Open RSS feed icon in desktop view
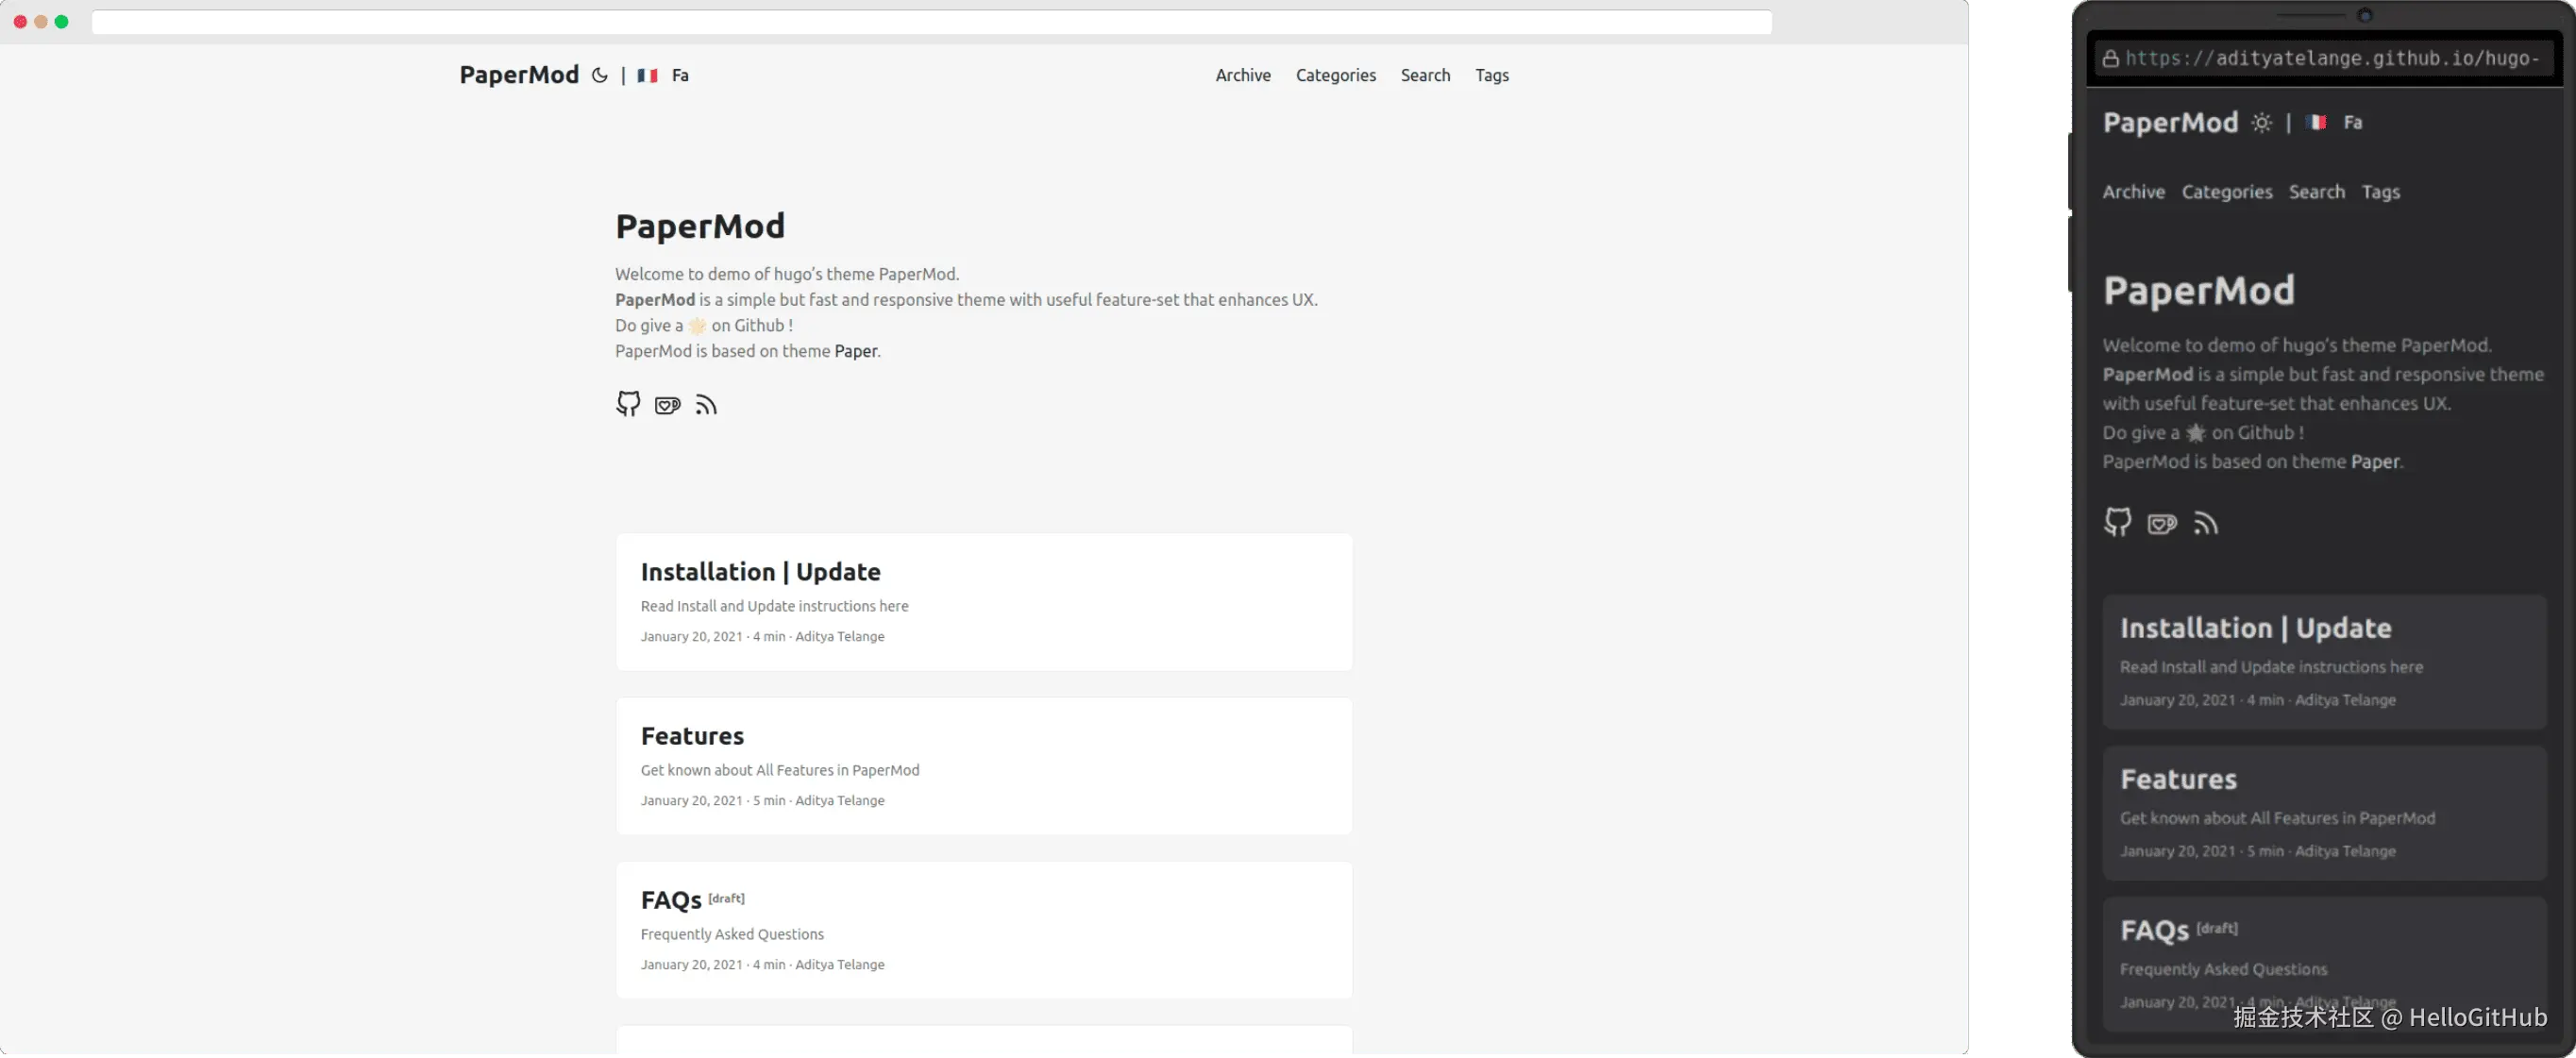This screenshot has width=2576, height=1058. 706,405
